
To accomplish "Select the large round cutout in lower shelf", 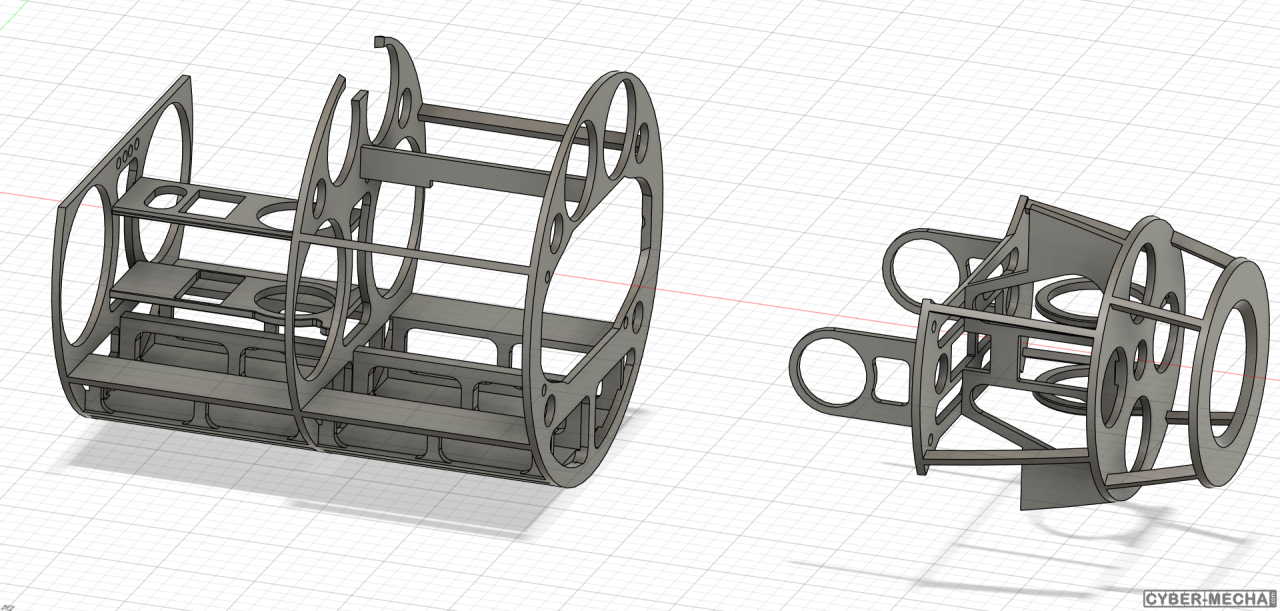I will coord(293,301).
